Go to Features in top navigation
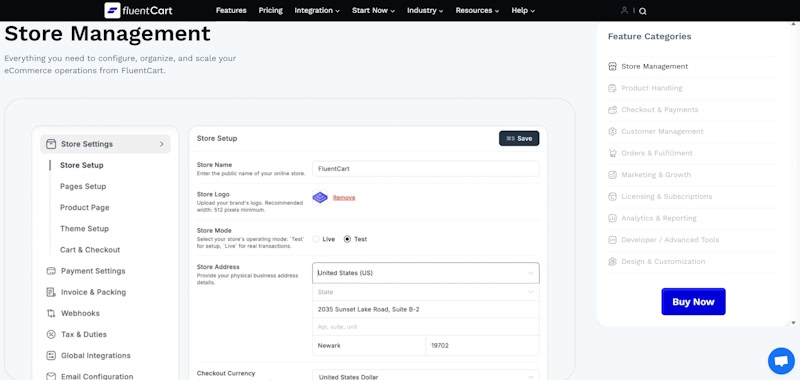Image resolution: width=800 pixels, height=380 pixels. (231, 10)
